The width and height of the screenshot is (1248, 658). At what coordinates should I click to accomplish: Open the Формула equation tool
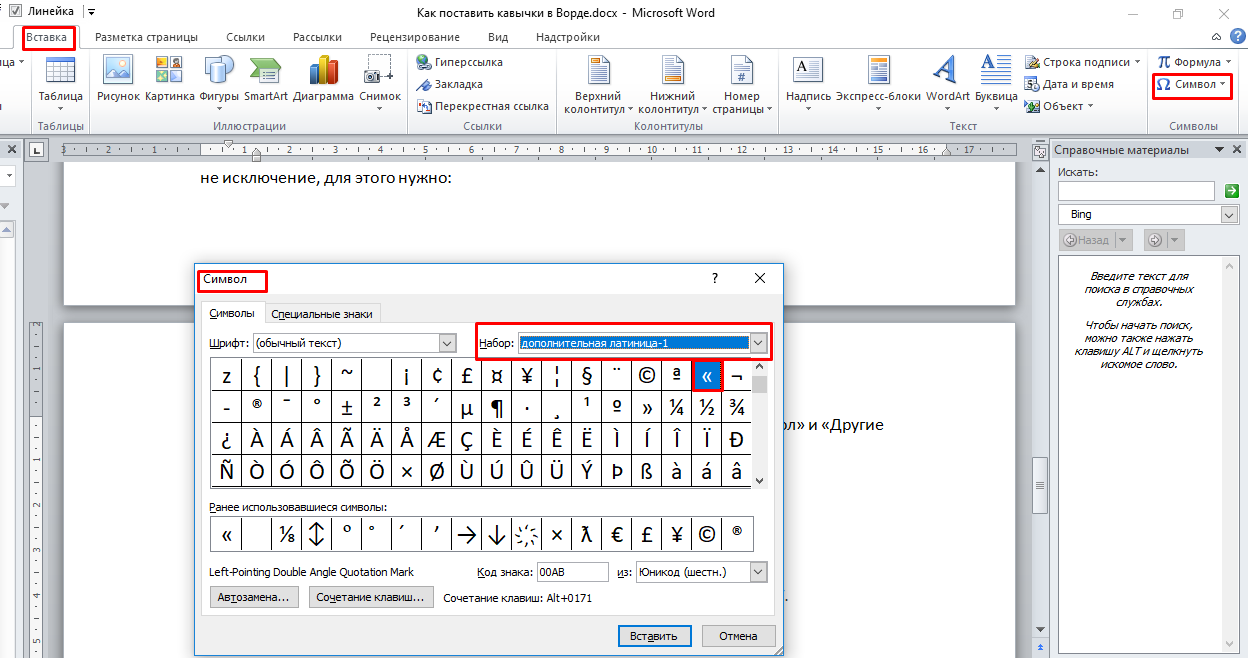pyautogui.click(x=1193, y=62)
